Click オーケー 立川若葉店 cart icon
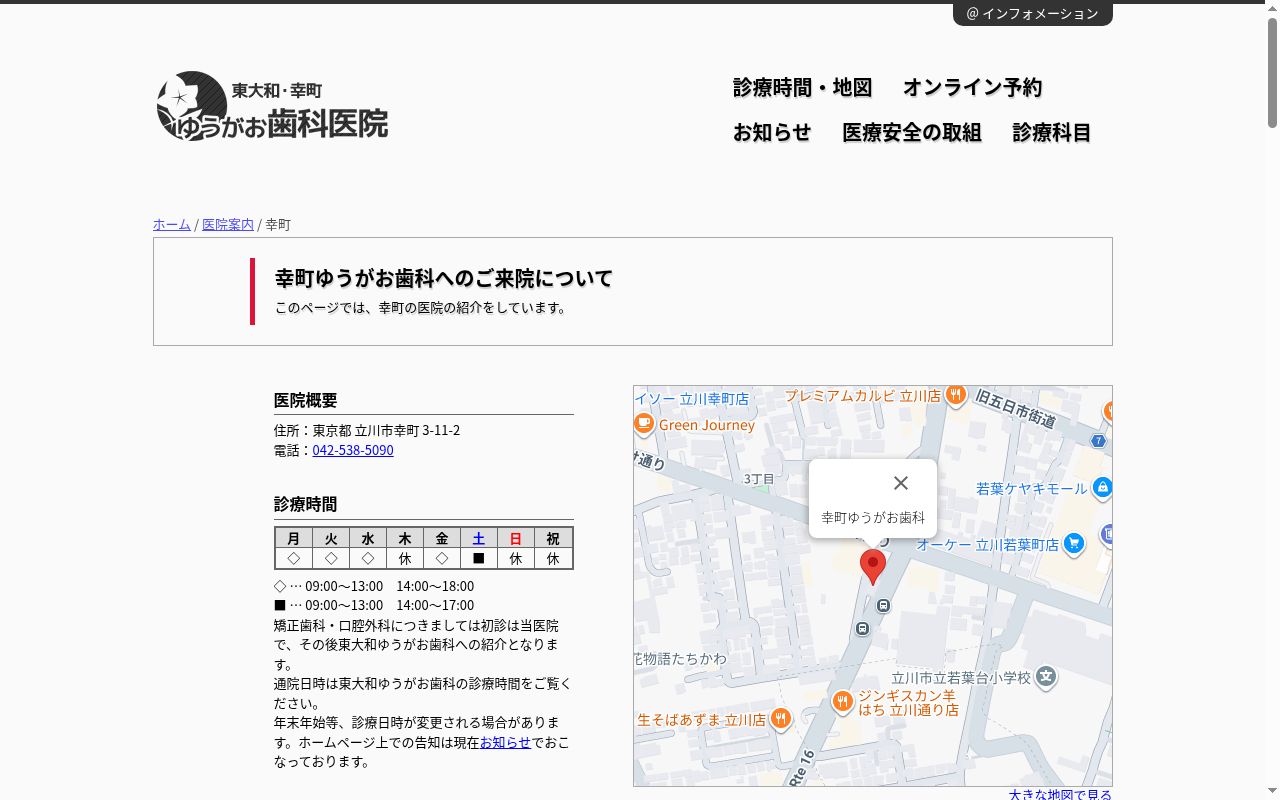Image resolution: width=1280 pixels, height=800 pixels. pyautogui.click(x=1074, y=543)
